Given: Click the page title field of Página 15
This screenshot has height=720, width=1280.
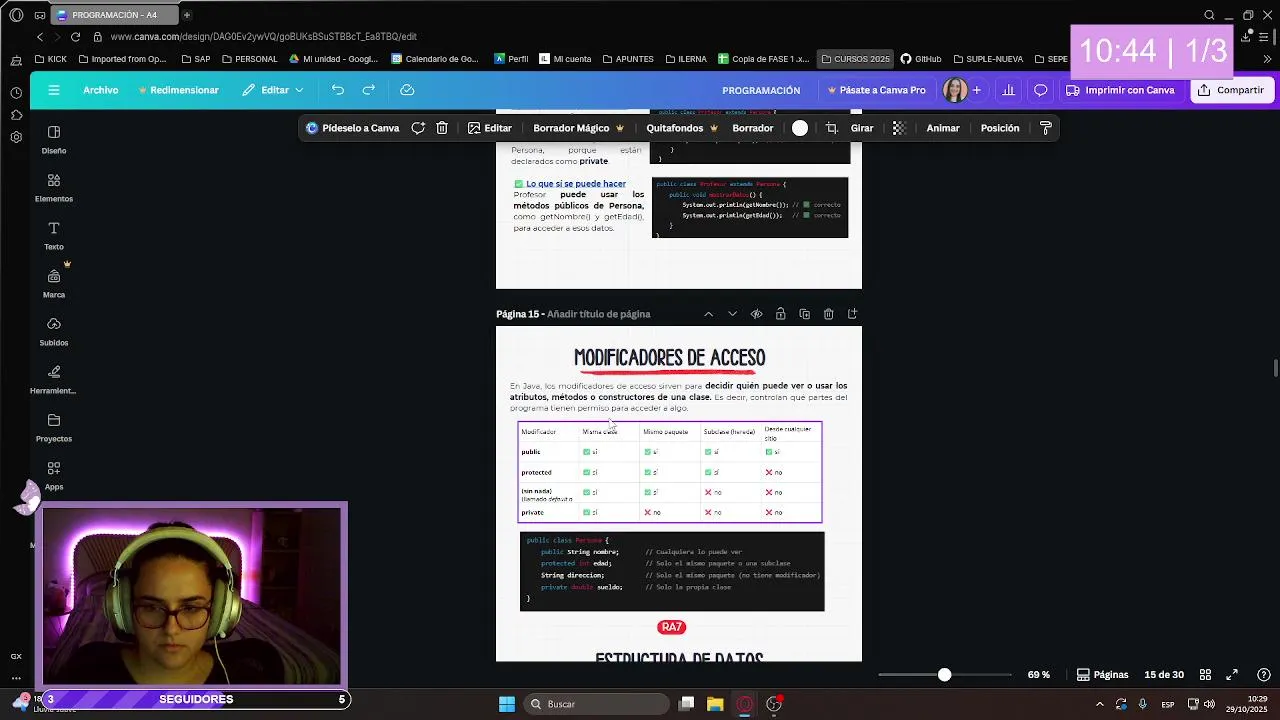Looking at the screenshot, I should [x=599, y=314].
